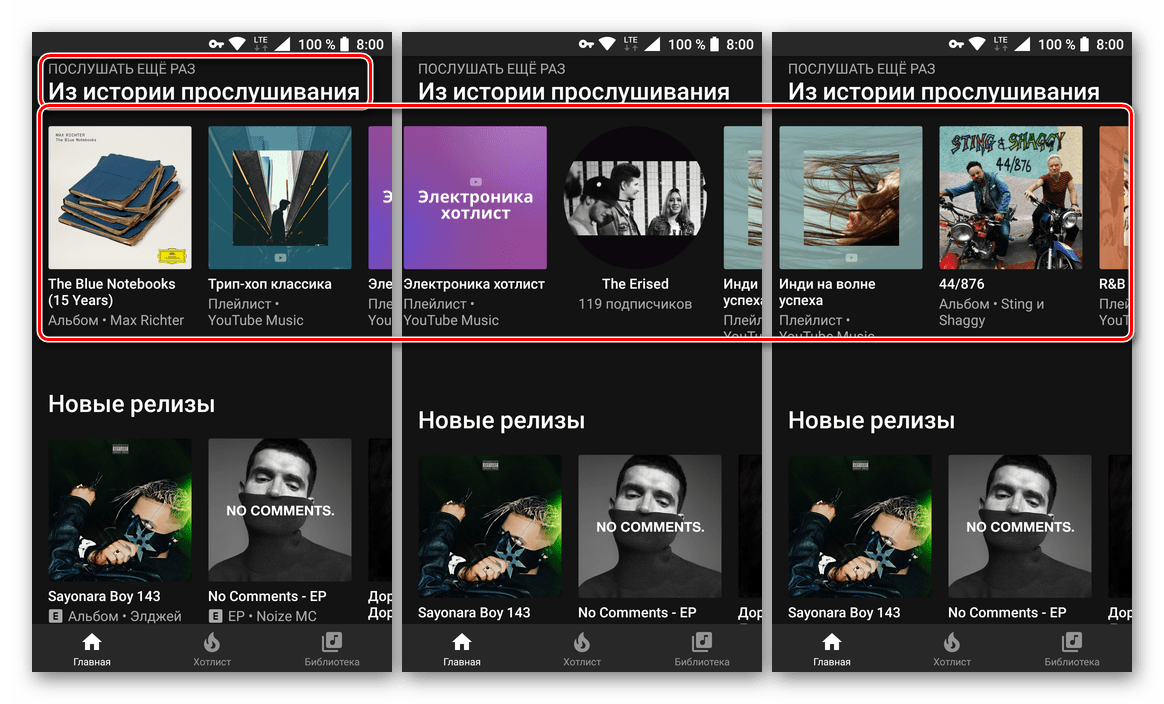Image resolution: width=1164 pixels, height=704 pixels.
Task: Open Библиотека tab on middle phone
Action: click(702, 650)
